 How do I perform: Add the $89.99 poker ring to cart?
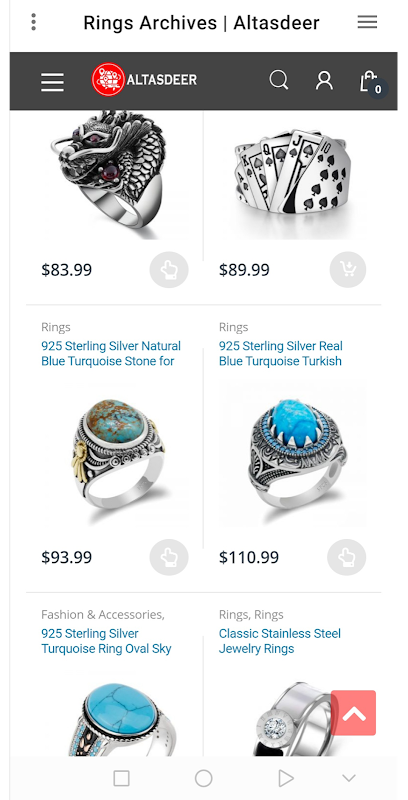coord(347,270)
